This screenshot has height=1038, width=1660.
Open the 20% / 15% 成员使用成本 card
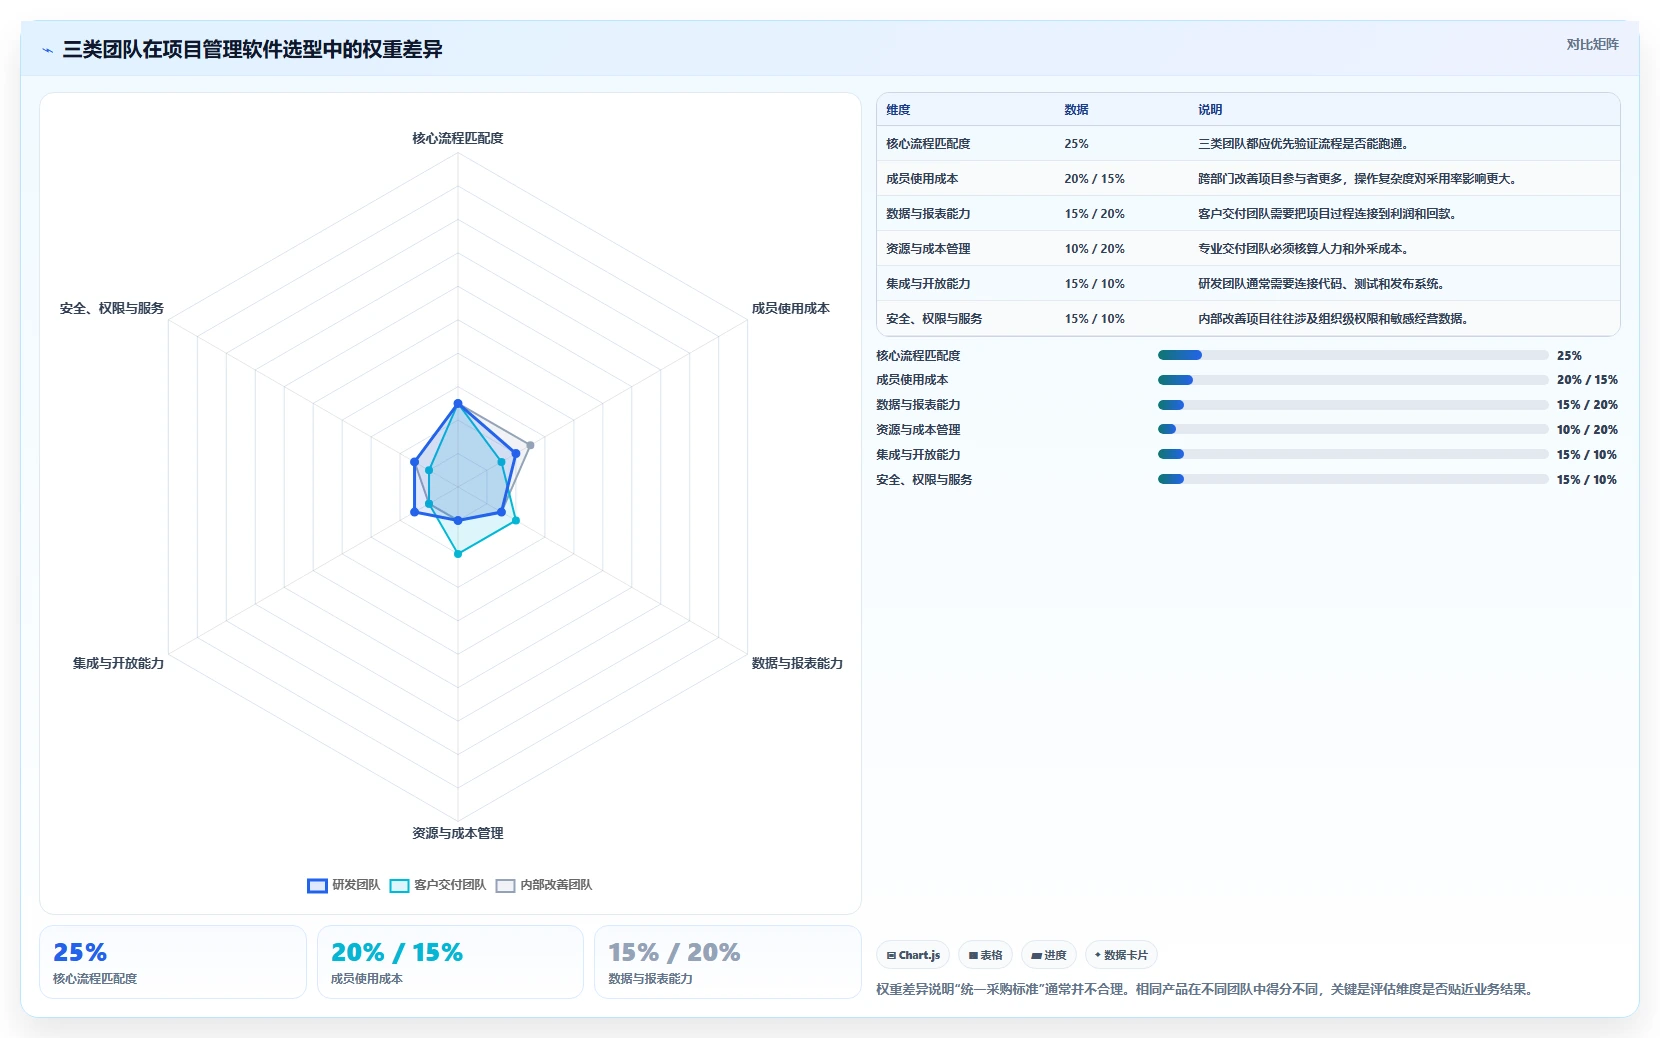(450, 962)
